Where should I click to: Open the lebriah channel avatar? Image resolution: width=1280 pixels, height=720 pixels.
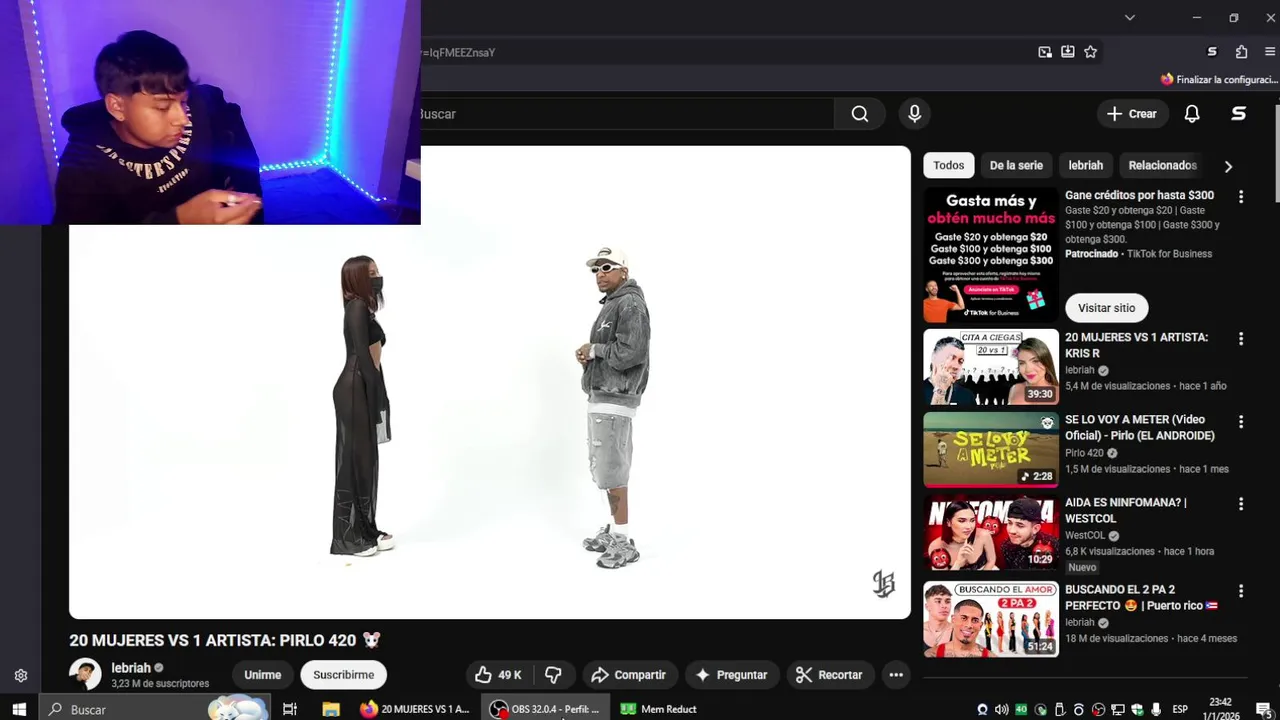85,674
